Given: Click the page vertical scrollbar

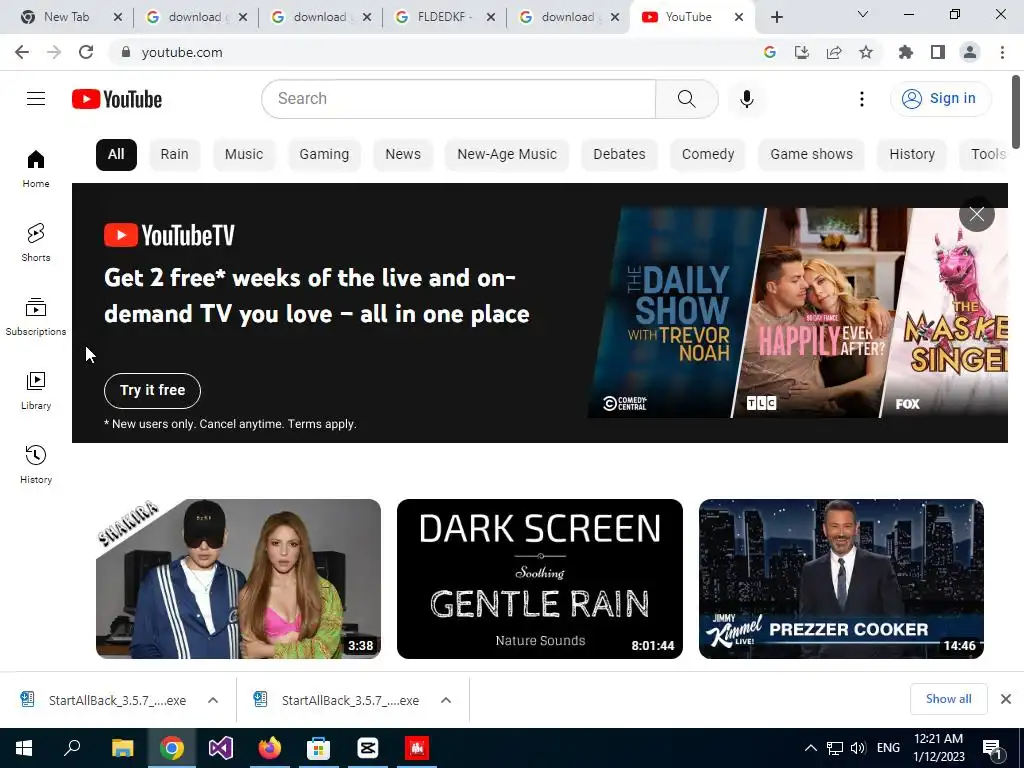Looking at the screenshot, I should [1016, 112].
